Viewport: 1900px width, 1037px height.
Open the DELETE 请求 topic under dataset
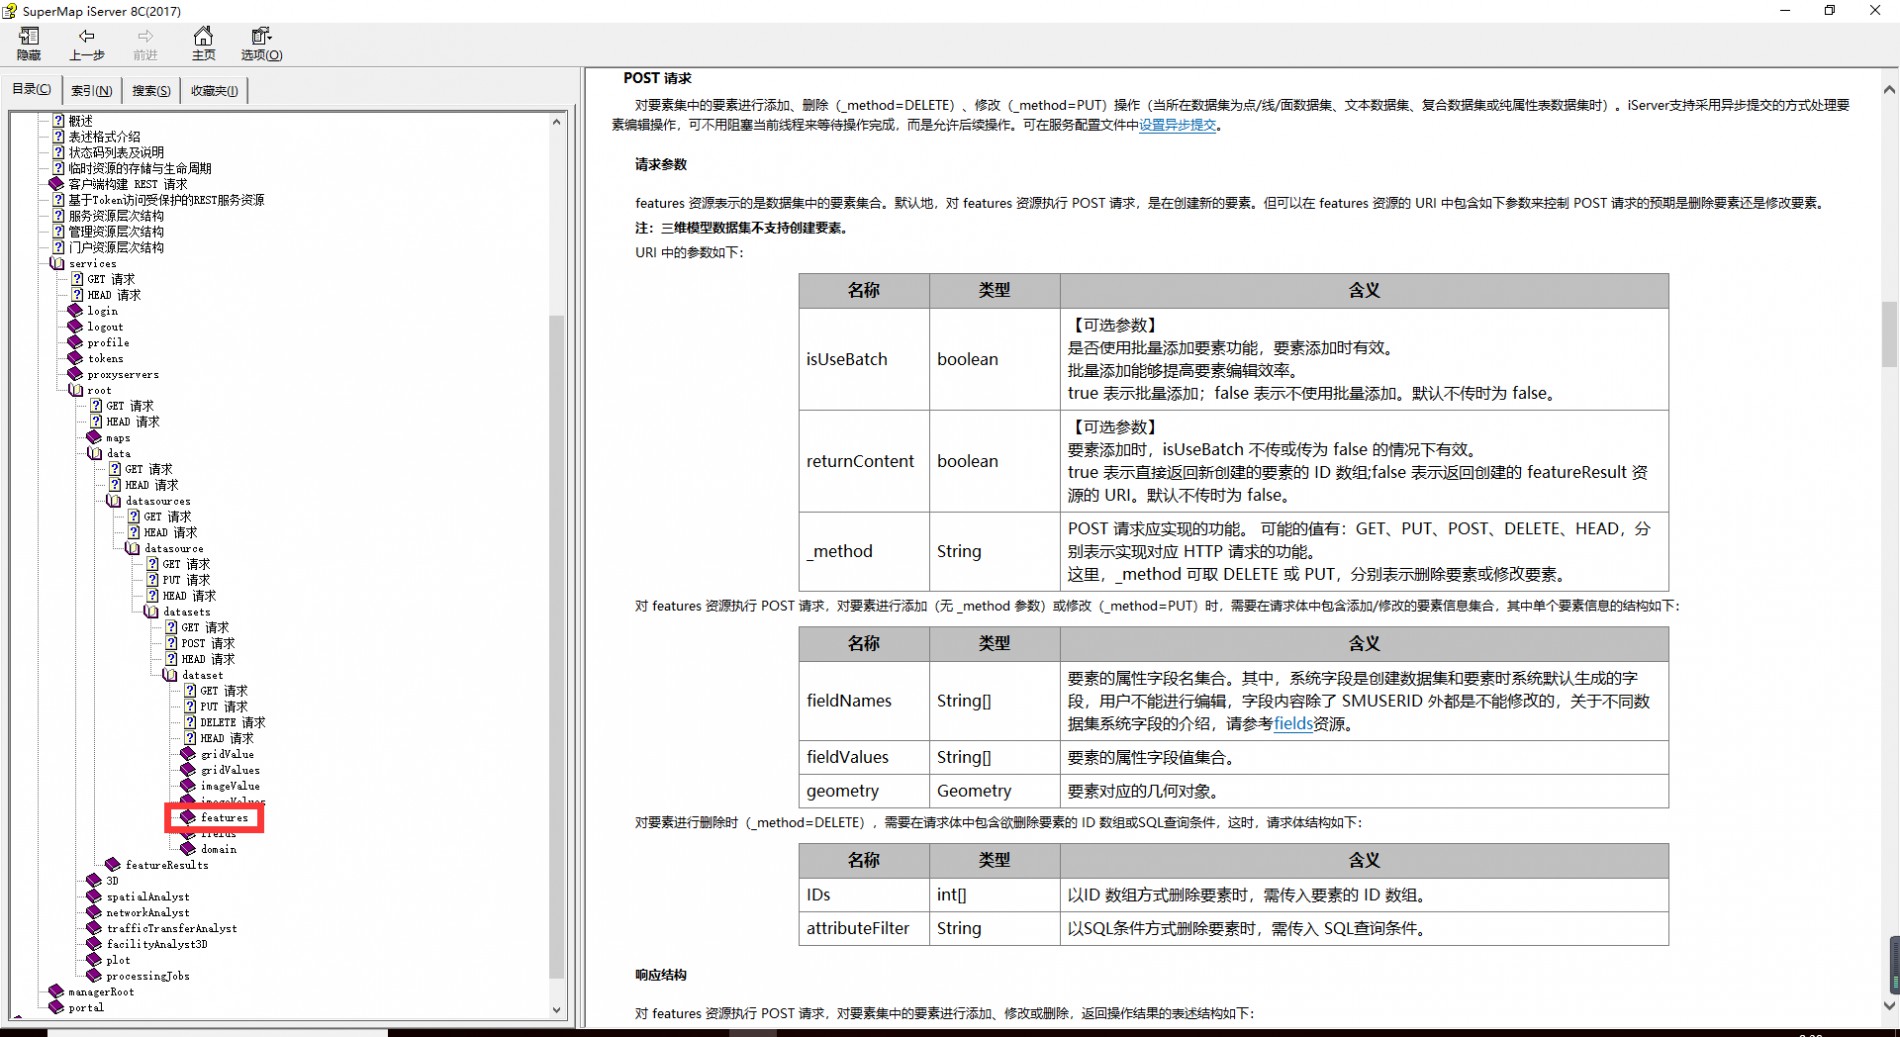click(233, 722)
